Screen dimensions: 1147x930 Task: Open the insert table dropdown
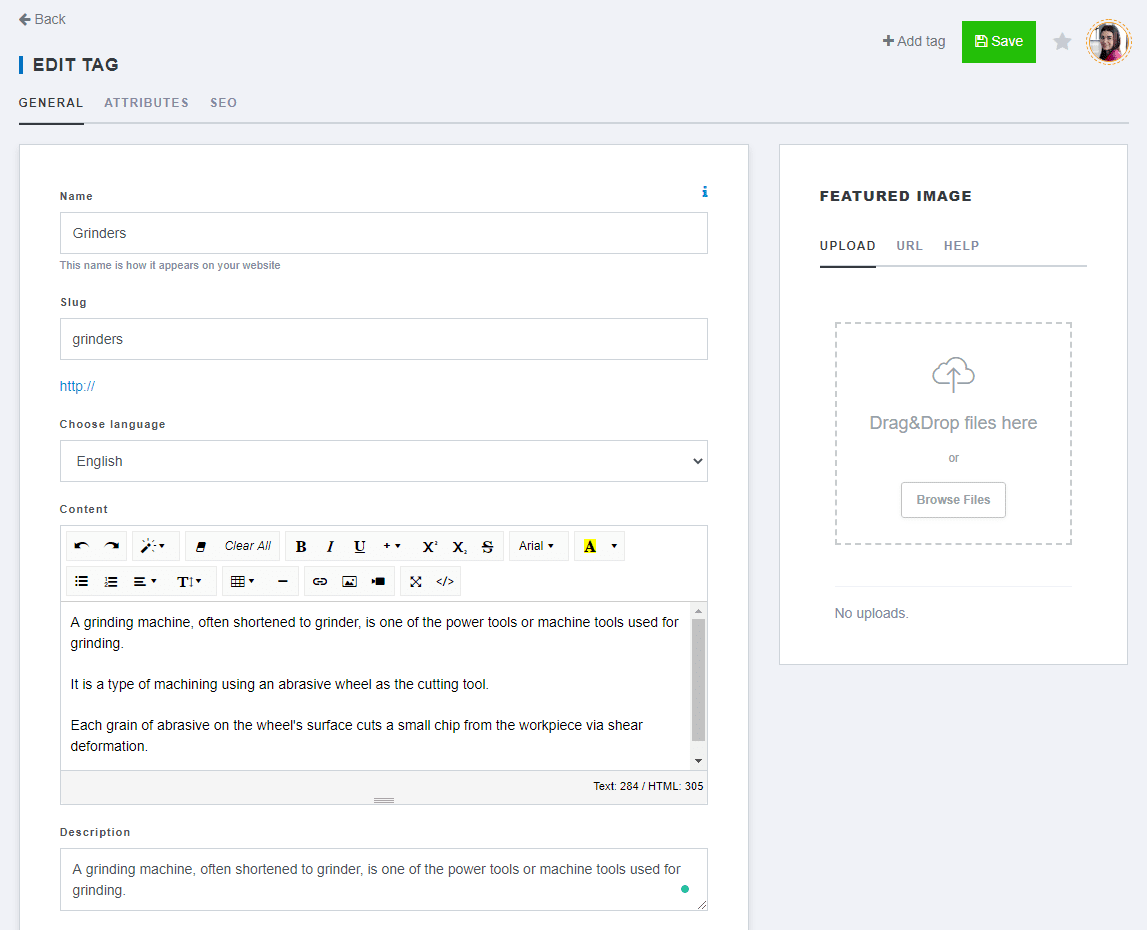click(x=242, y=581)
